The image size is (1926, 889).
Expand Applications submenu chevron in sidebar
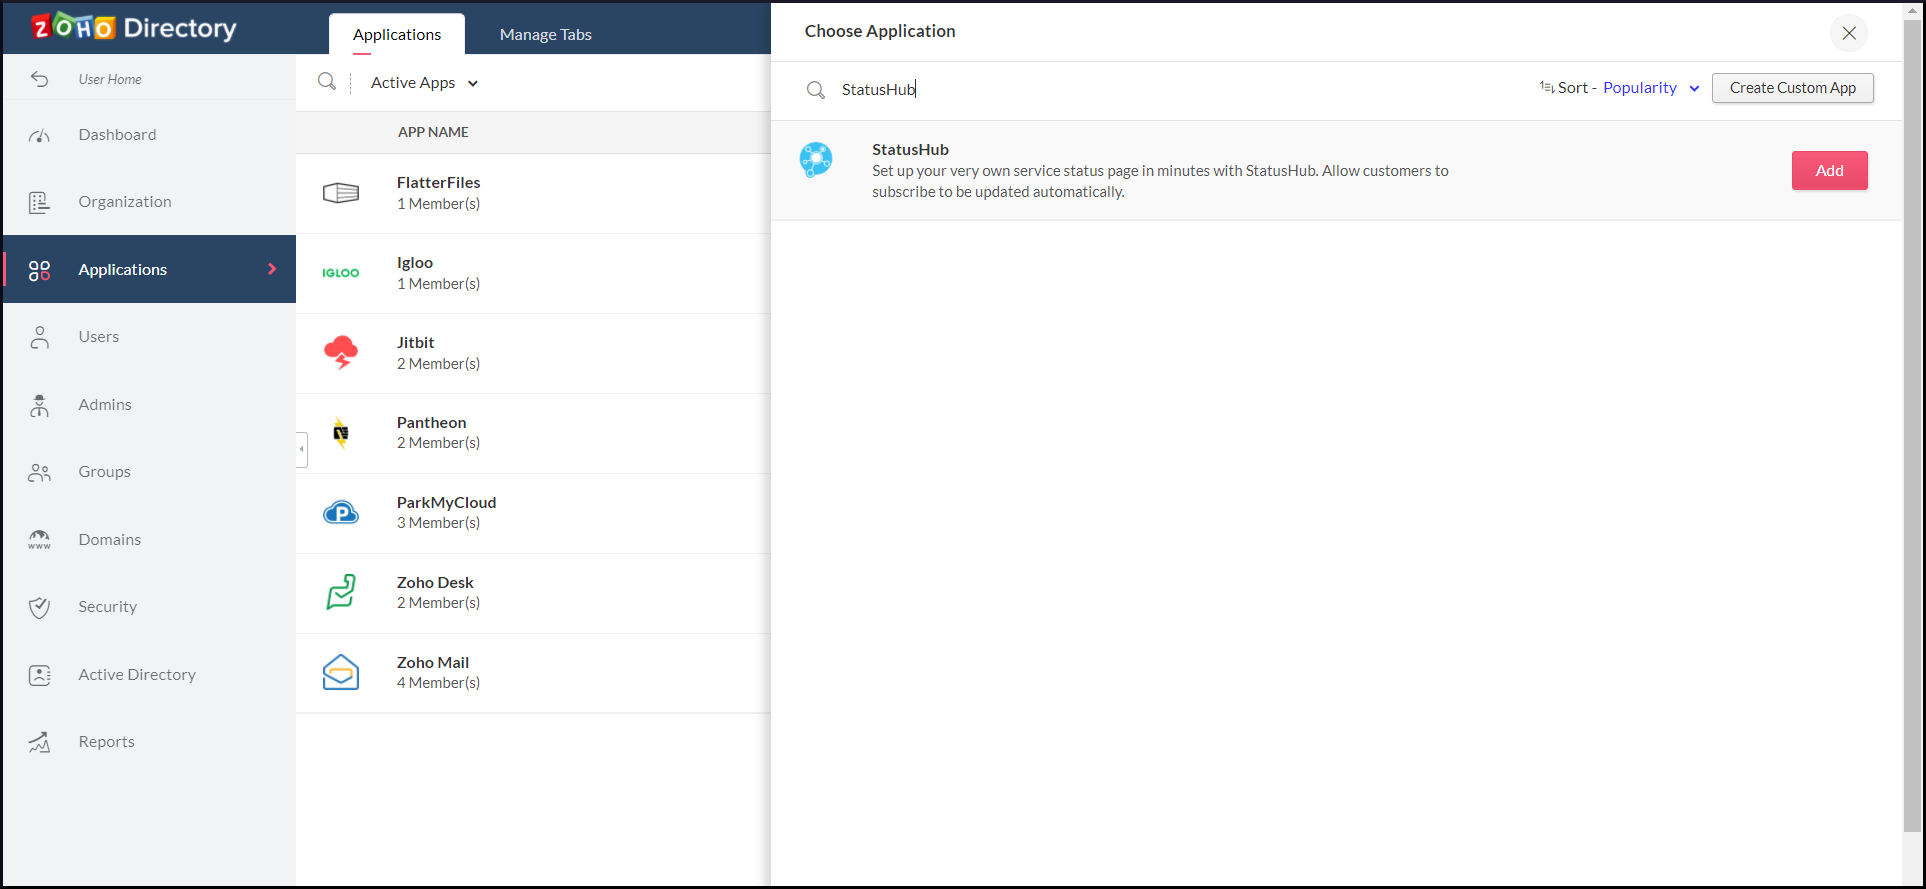pos(272,269)
